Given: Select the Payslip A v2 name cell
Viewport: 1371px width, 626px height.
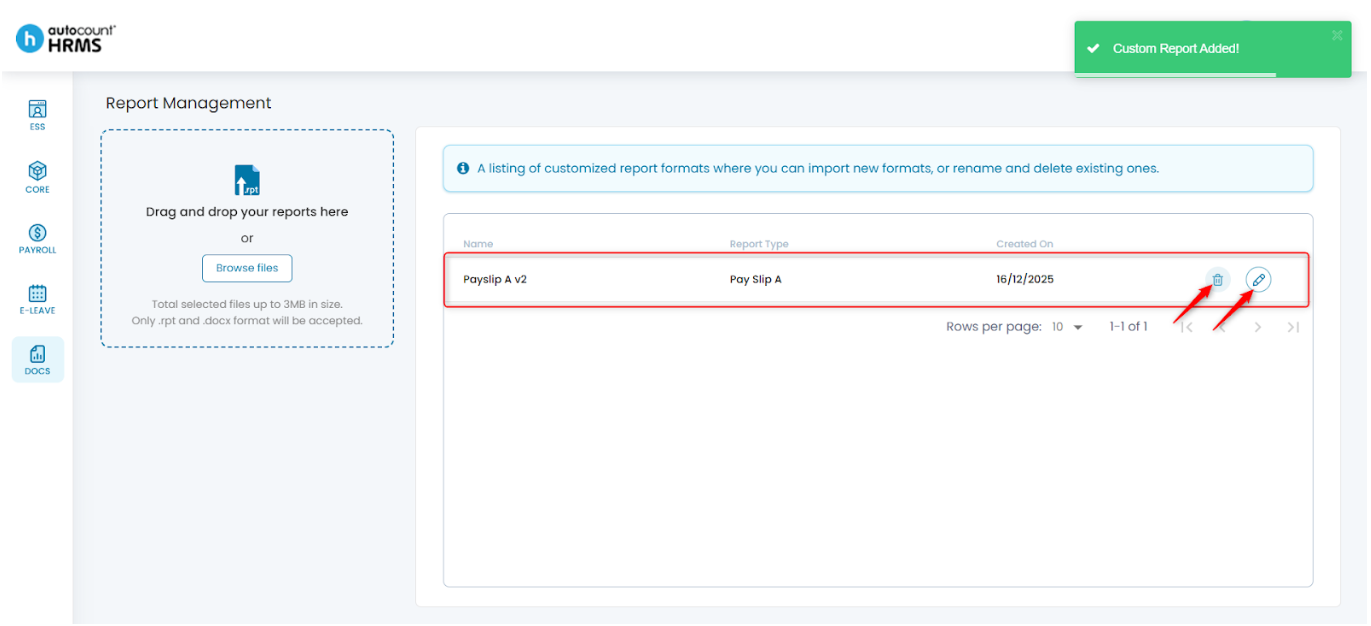Looking at the screenshot, I should click(x=495, y=279).
